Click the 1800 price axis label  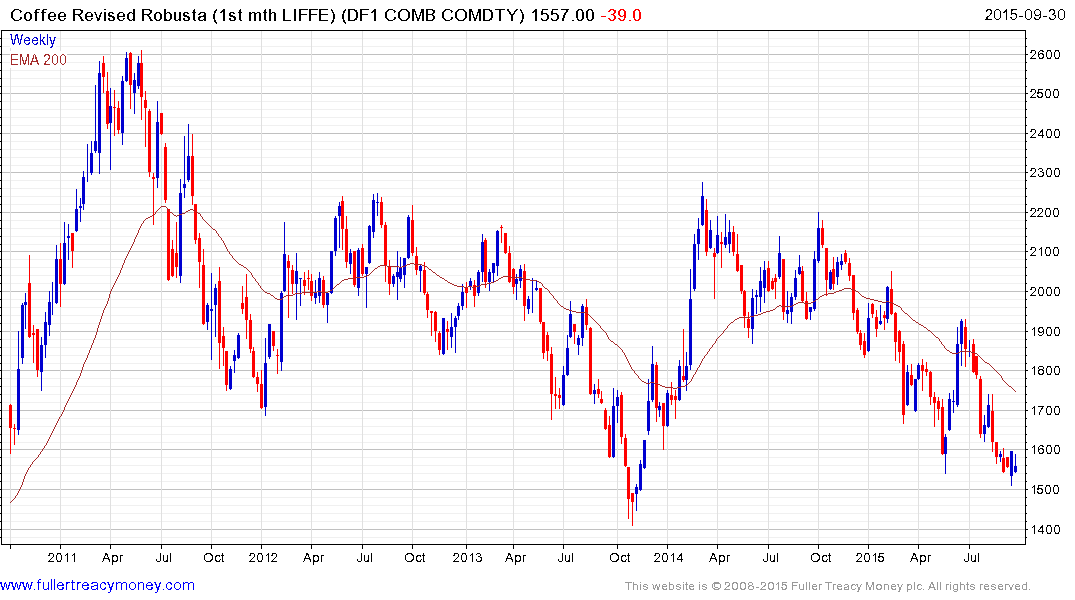pyautogui.click(x=1046, y=371)
